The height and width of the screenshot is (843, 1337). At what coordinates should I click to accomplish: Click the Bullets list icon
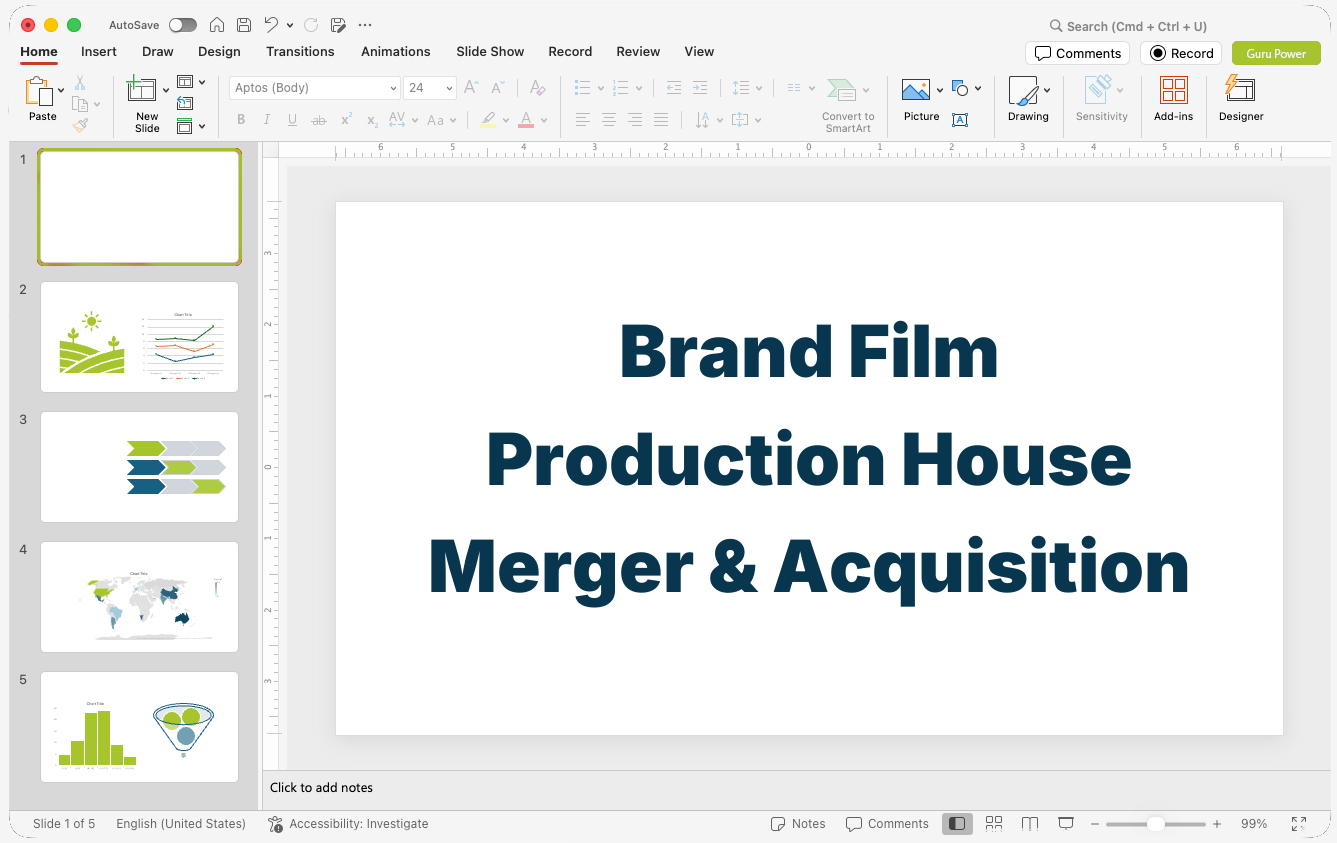point(583,88)
